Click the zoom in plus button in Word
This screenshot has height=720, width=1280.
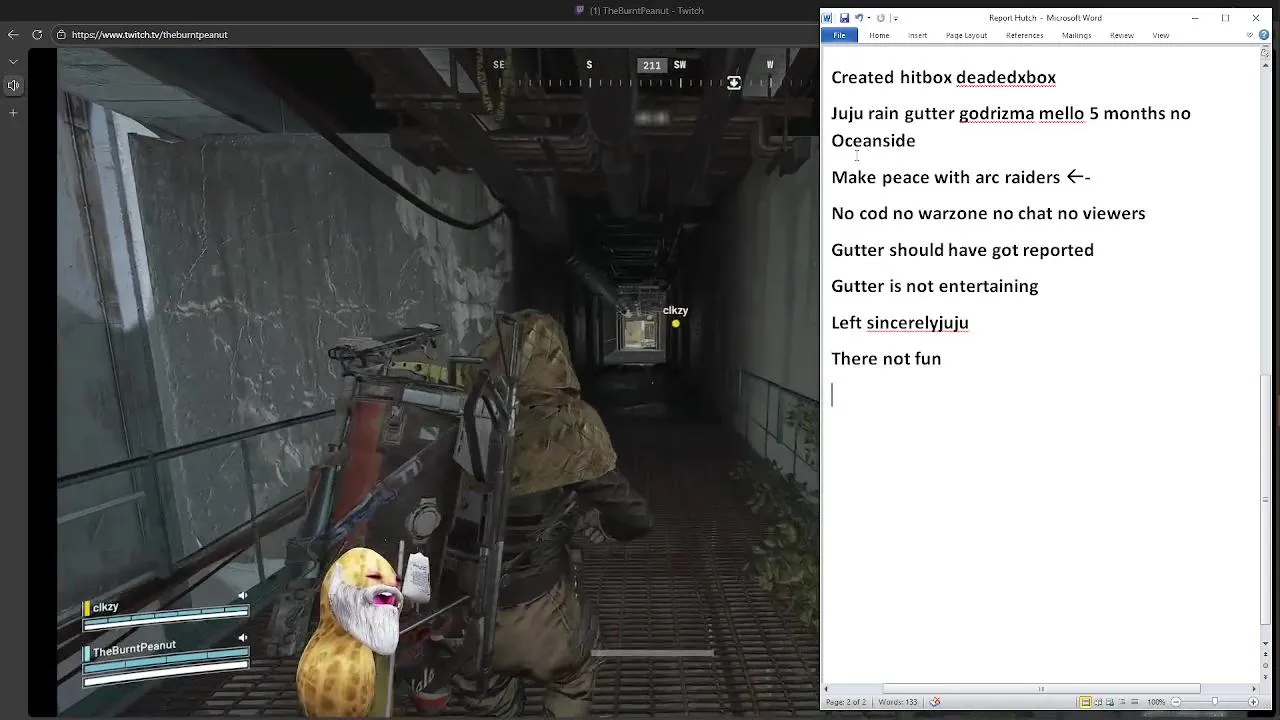coord(1254,702)
